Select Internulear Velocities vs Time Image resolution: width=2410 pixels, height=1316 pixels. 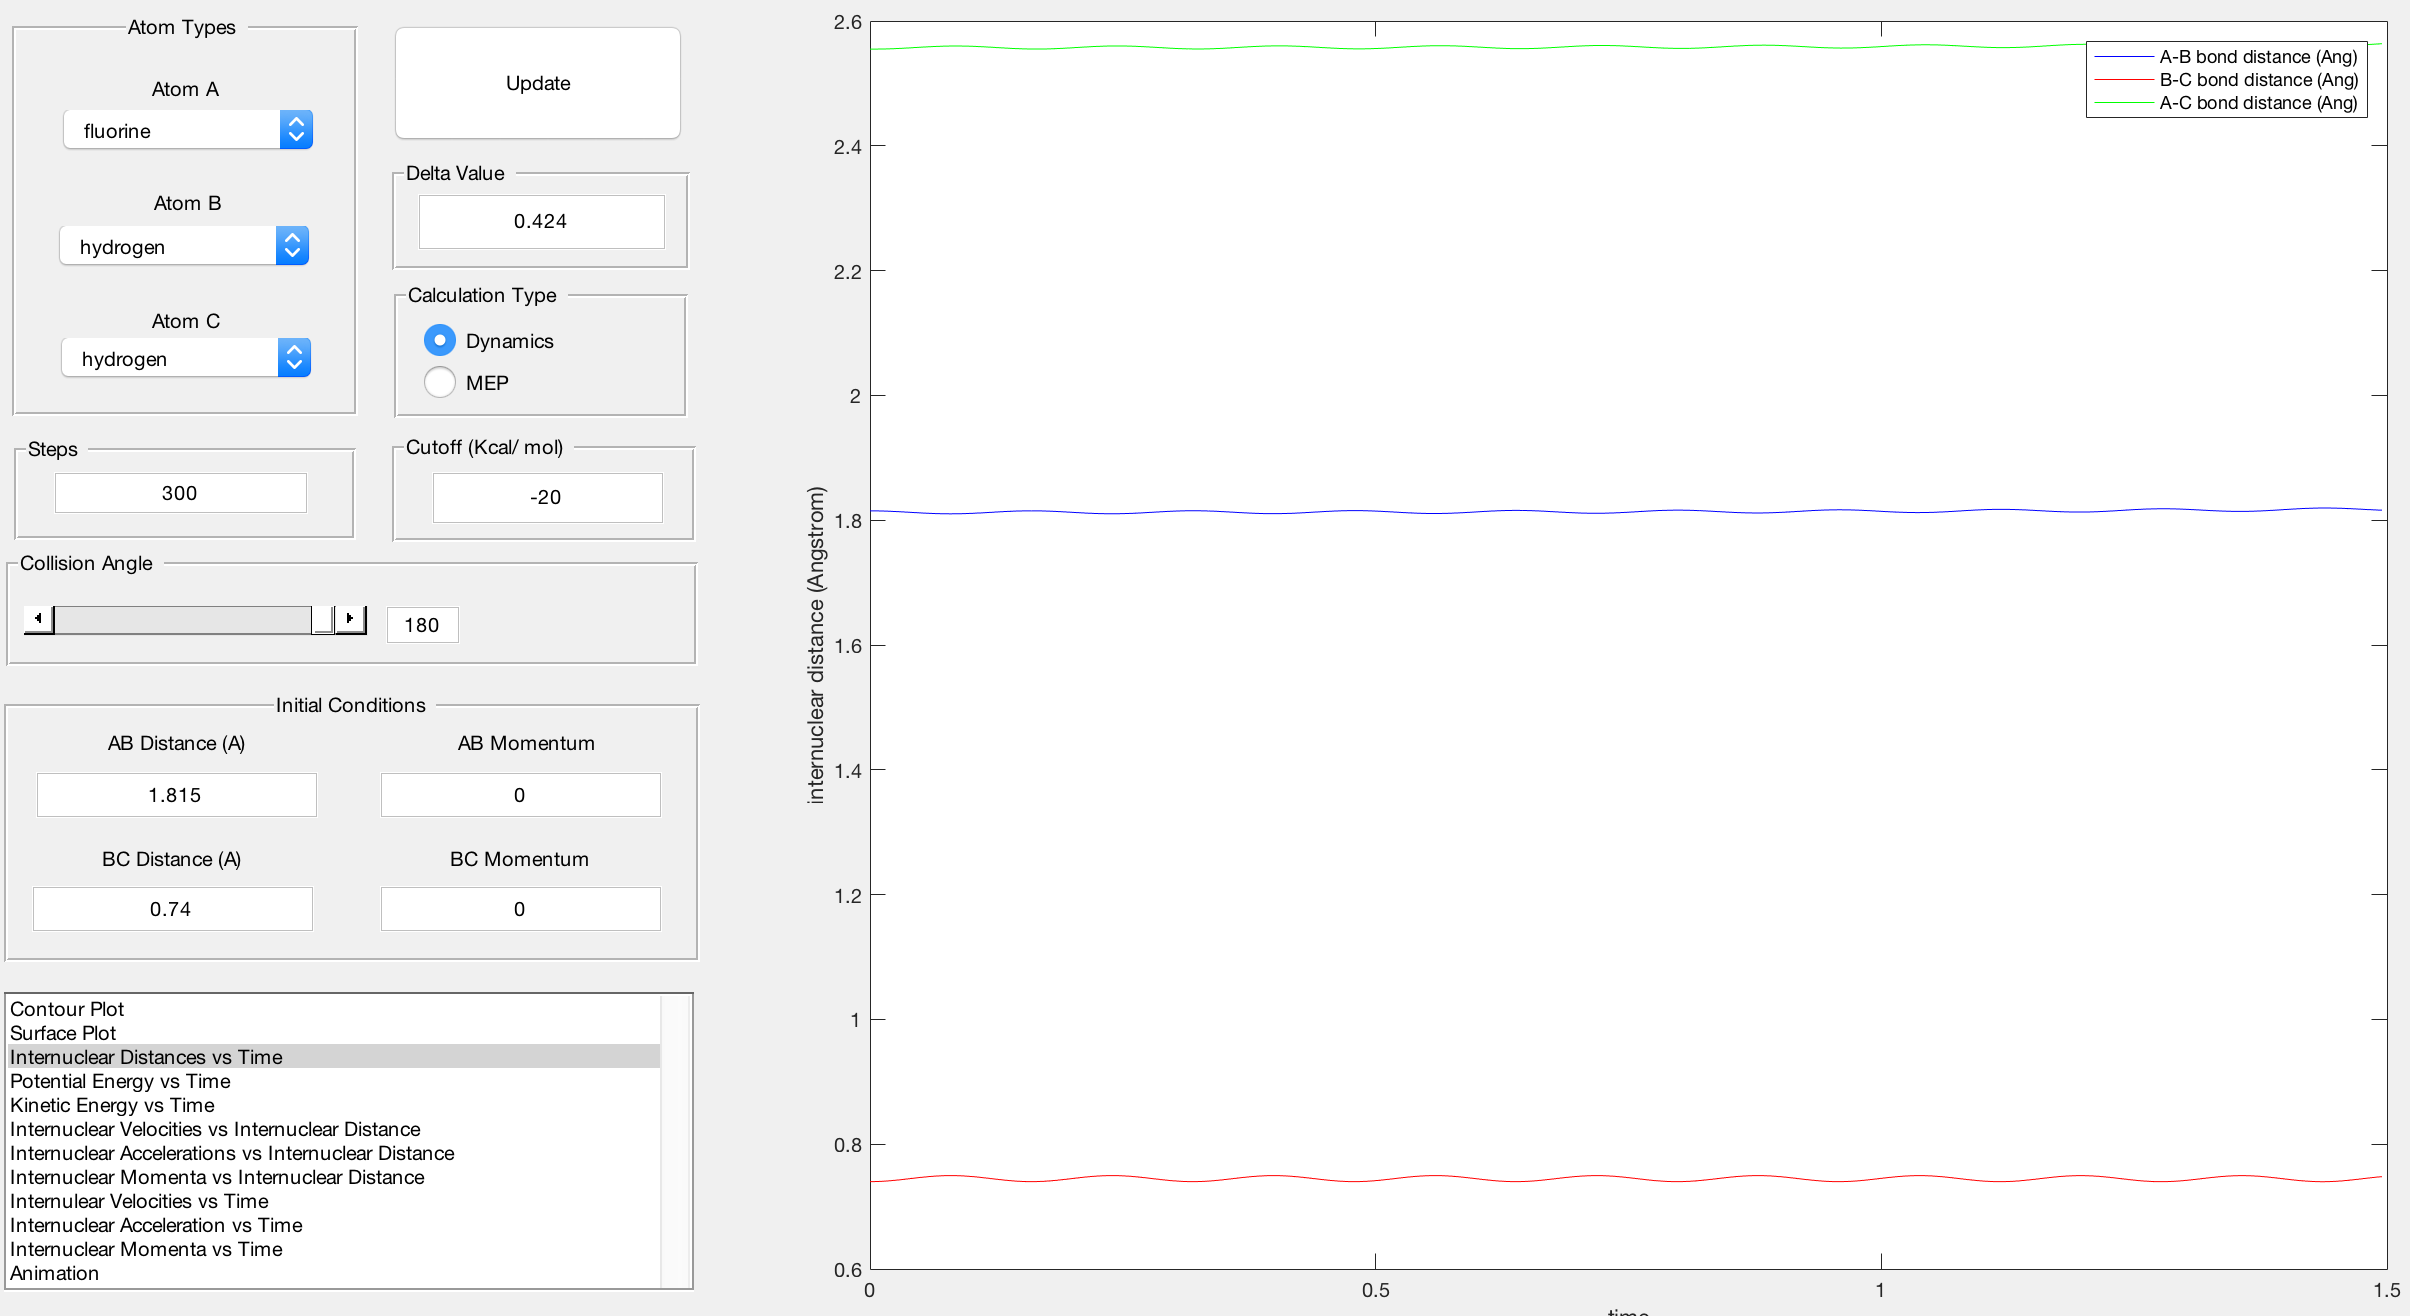click(x=334, y=1201)
